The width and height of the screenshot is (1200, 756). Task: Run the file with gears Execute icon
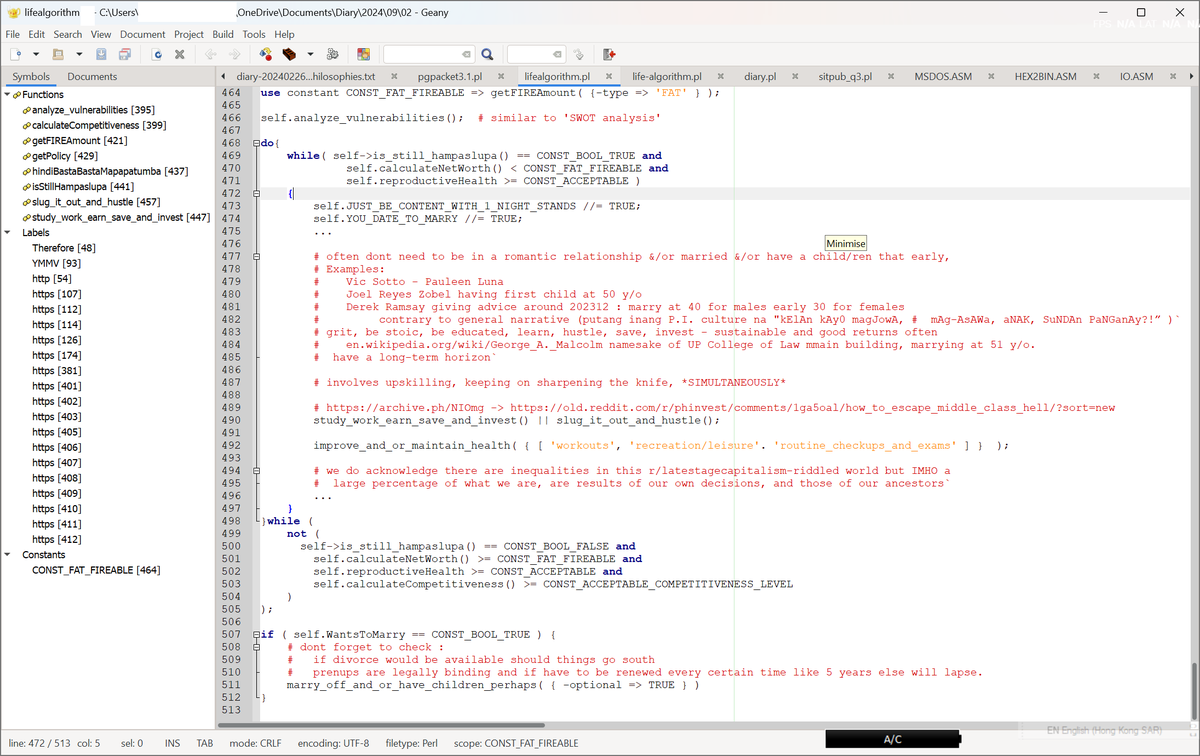pos(333,54)
